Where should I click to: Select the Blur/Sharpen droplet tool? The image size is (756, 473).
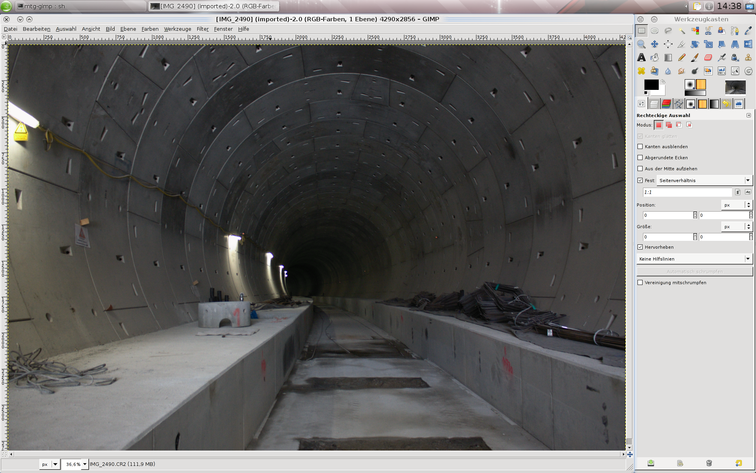coord(668,71)
